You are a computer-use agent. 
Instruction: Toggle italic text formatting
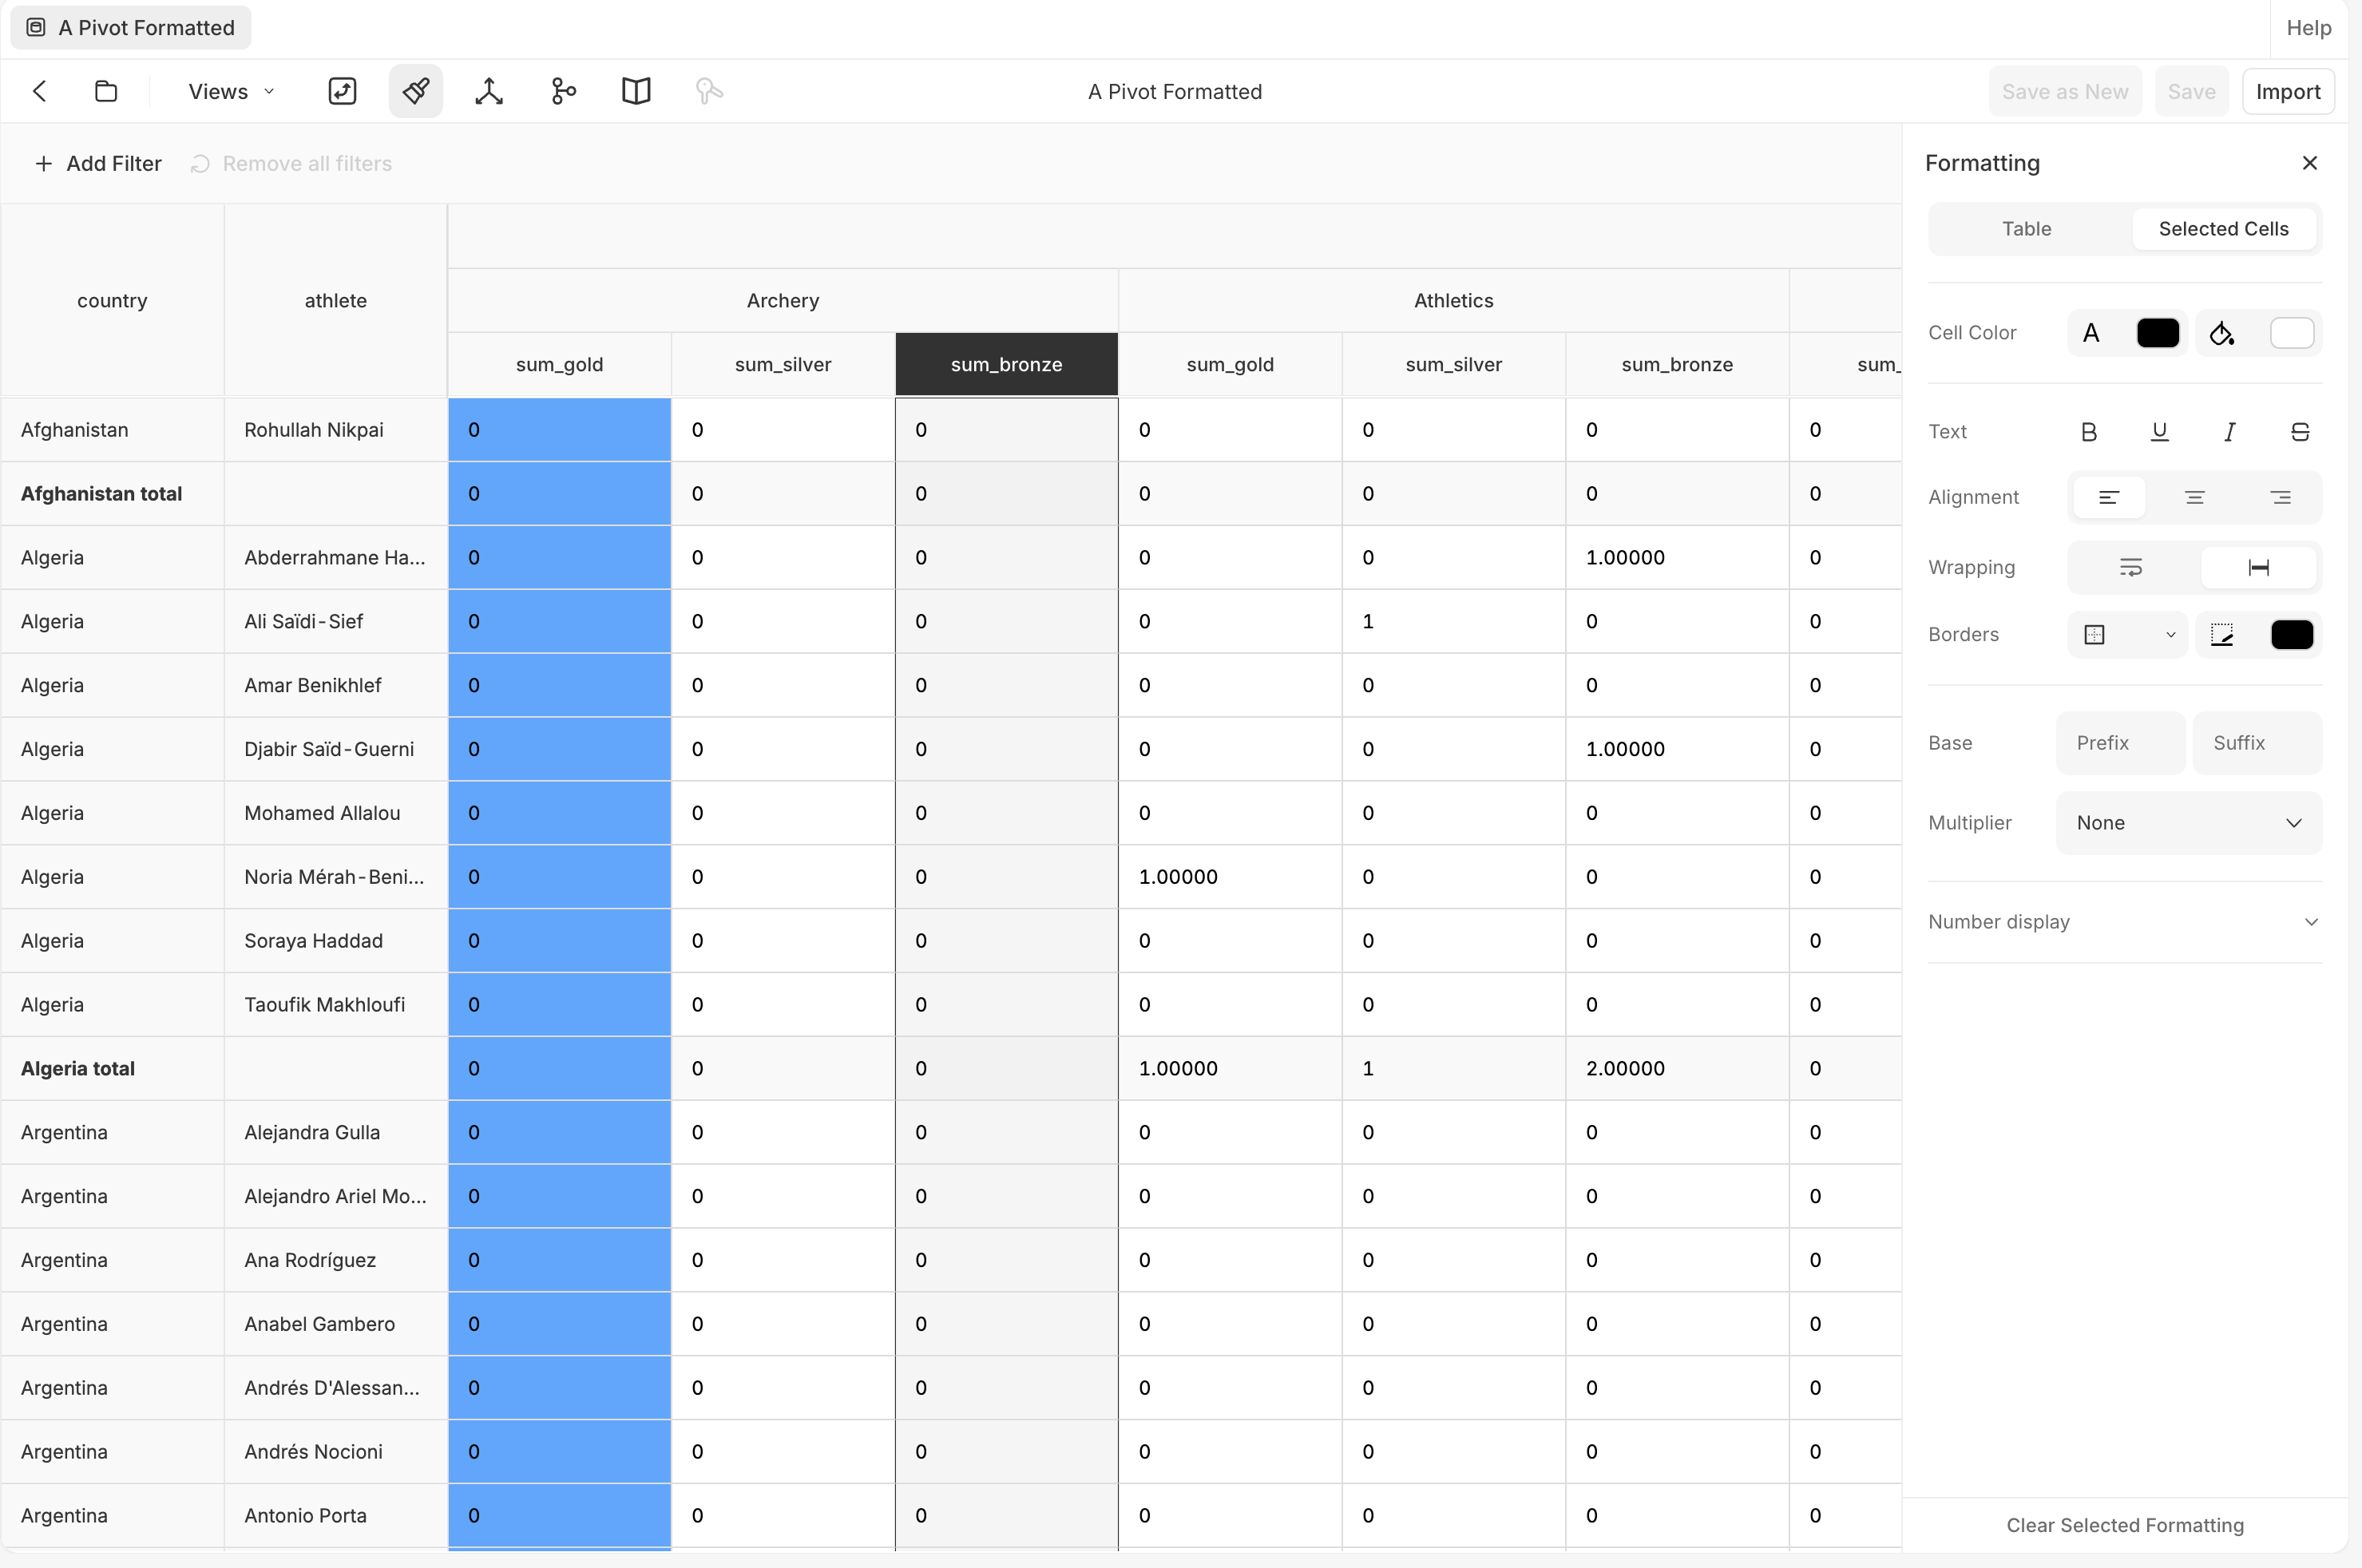pos(2230,432)
